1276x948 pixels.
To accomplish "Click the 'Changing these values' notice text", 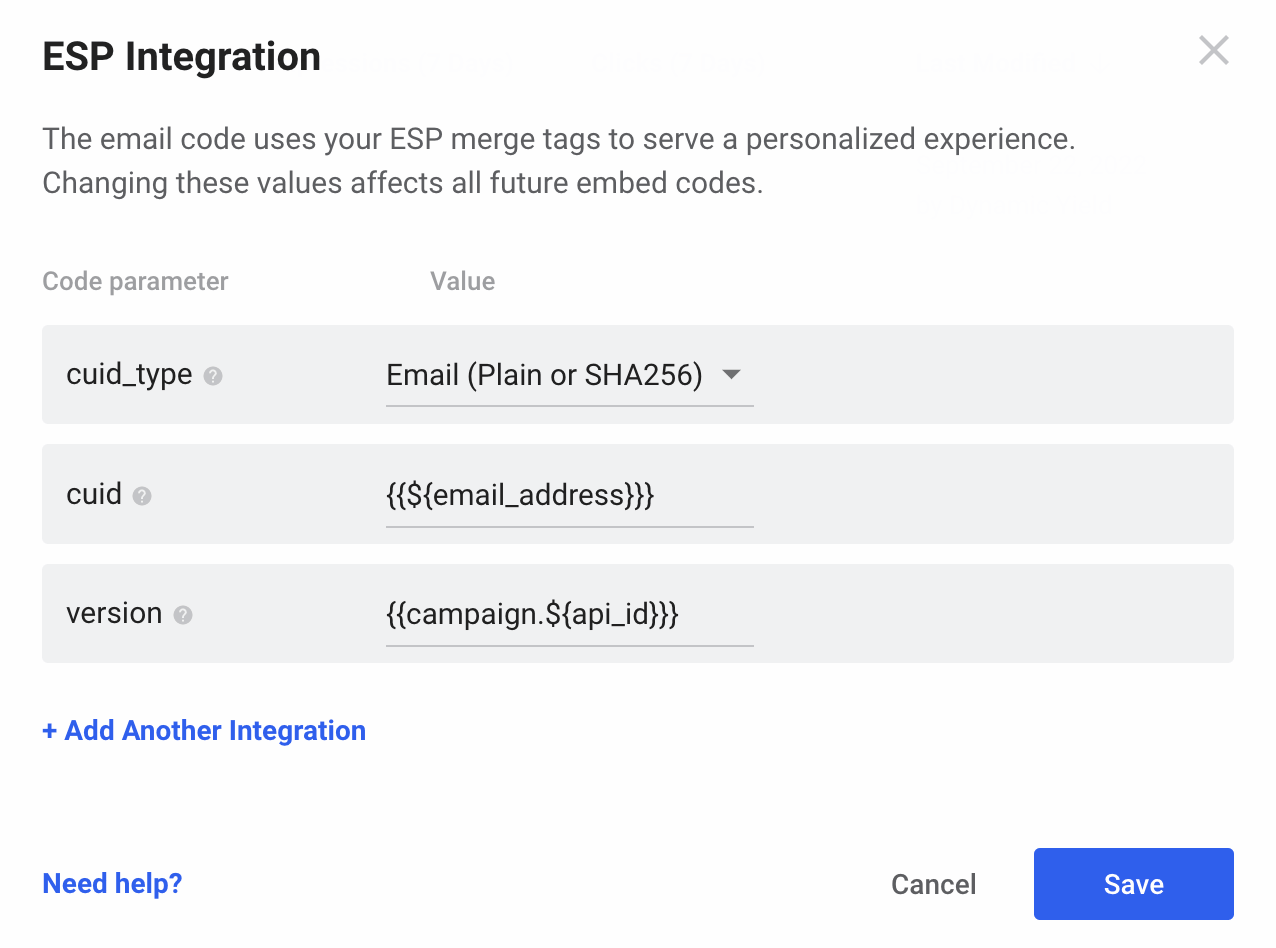I will click(402, 184).
